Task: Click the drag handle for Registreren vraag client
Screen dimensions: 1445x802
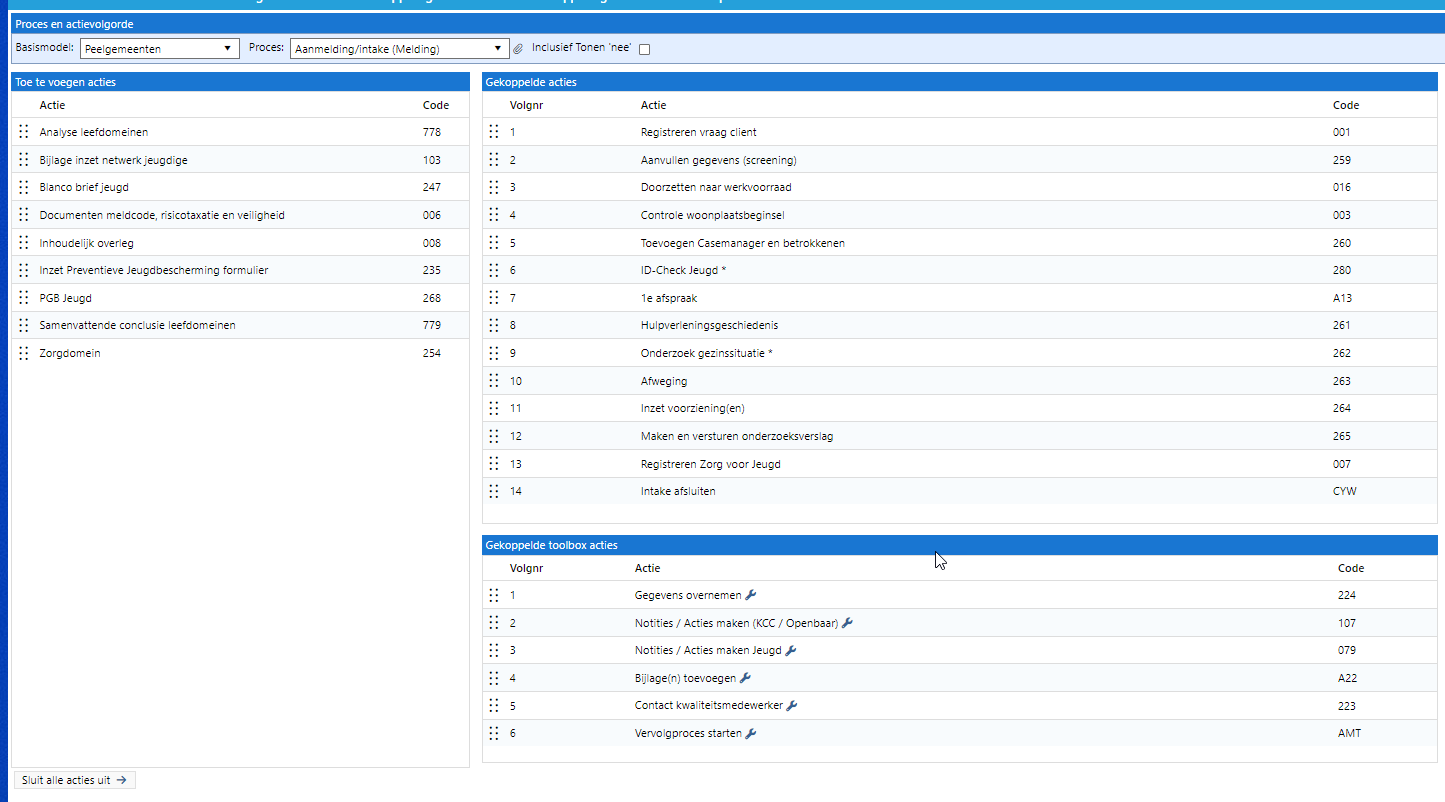Action: click(x=493, y=132)
